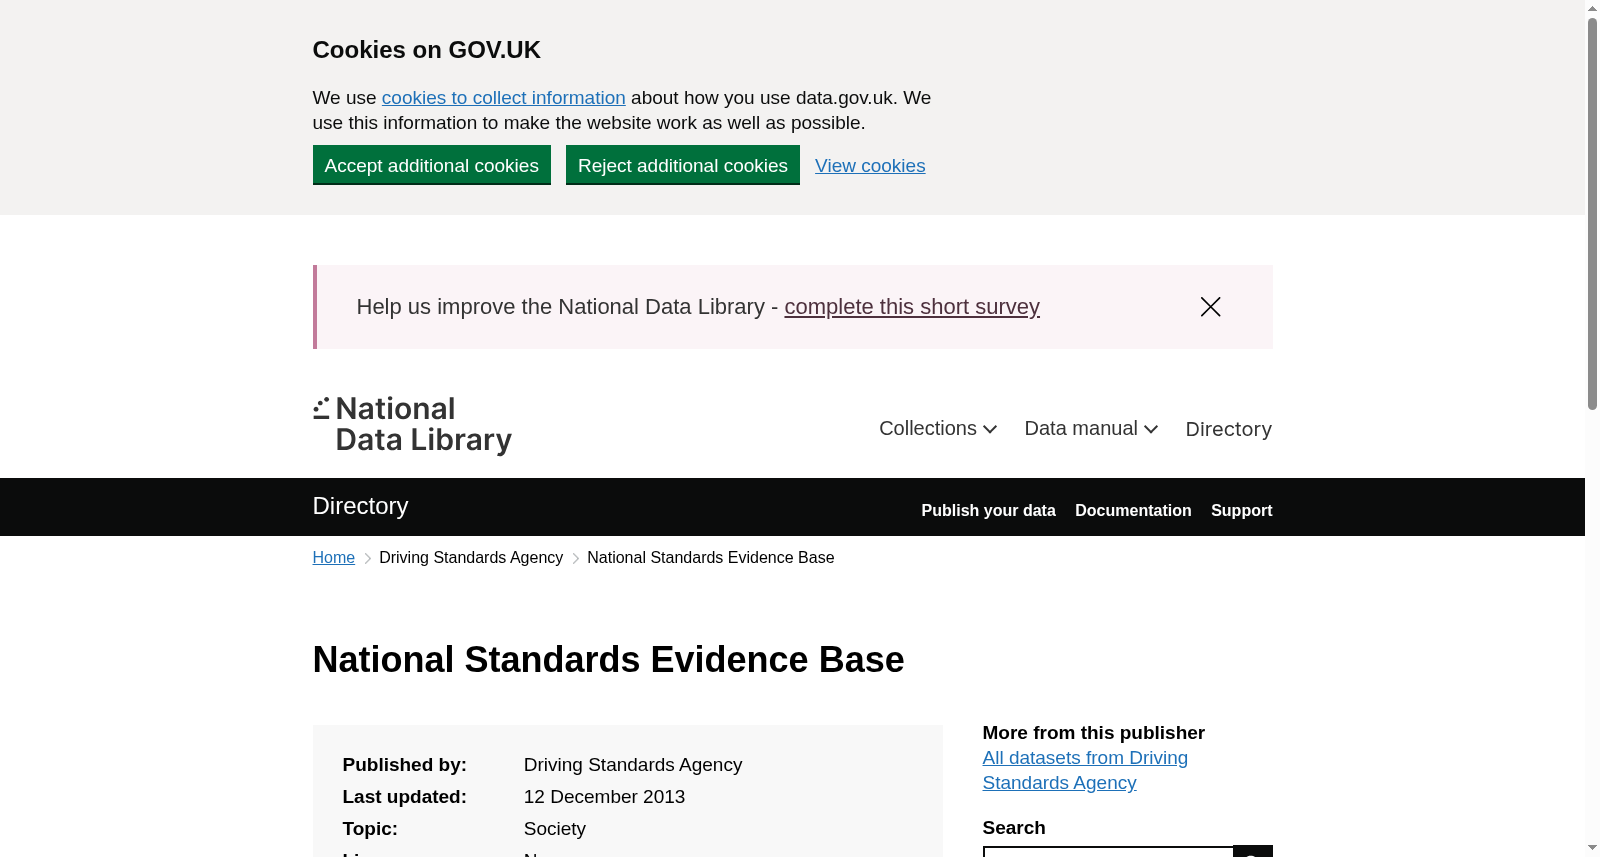
Task: Accept additional cookies
Action: 432,165
